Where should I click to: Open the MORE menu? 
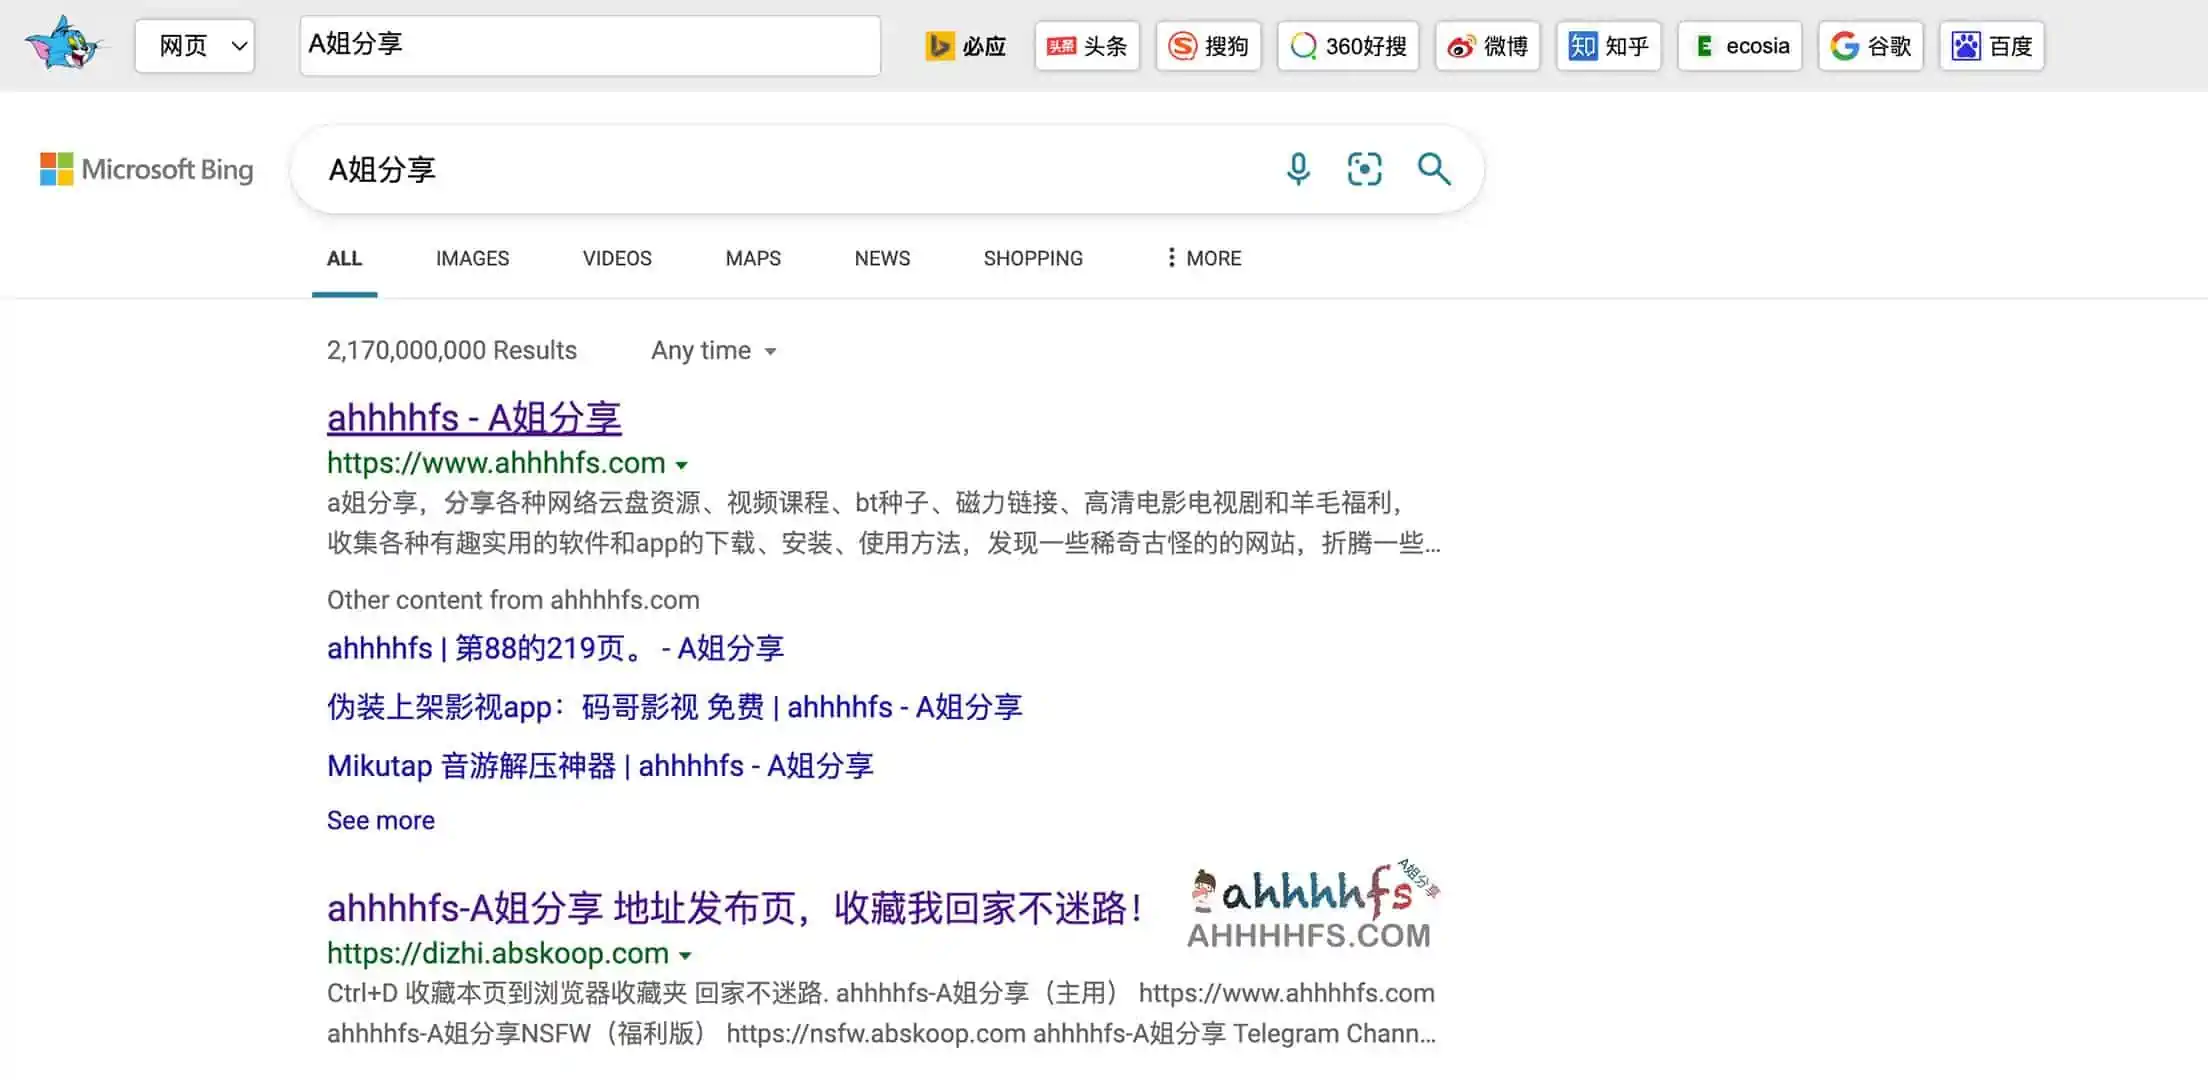pos(1202,258)
